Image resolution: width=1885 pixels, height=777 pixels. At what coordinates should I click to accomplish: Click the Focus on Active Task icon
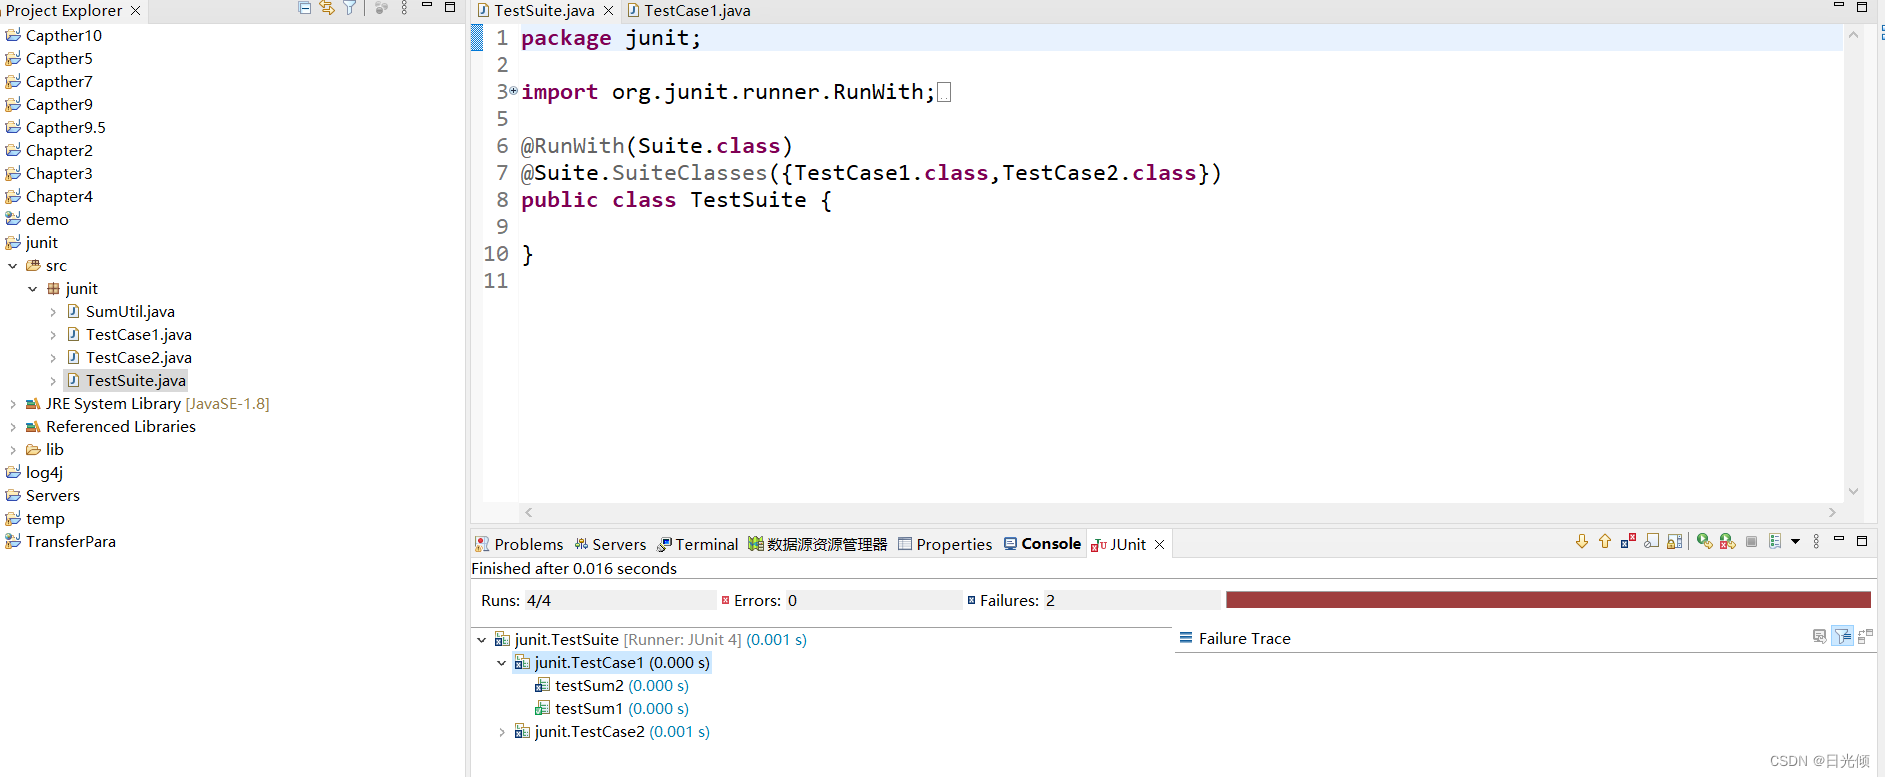tap(381, 8)
